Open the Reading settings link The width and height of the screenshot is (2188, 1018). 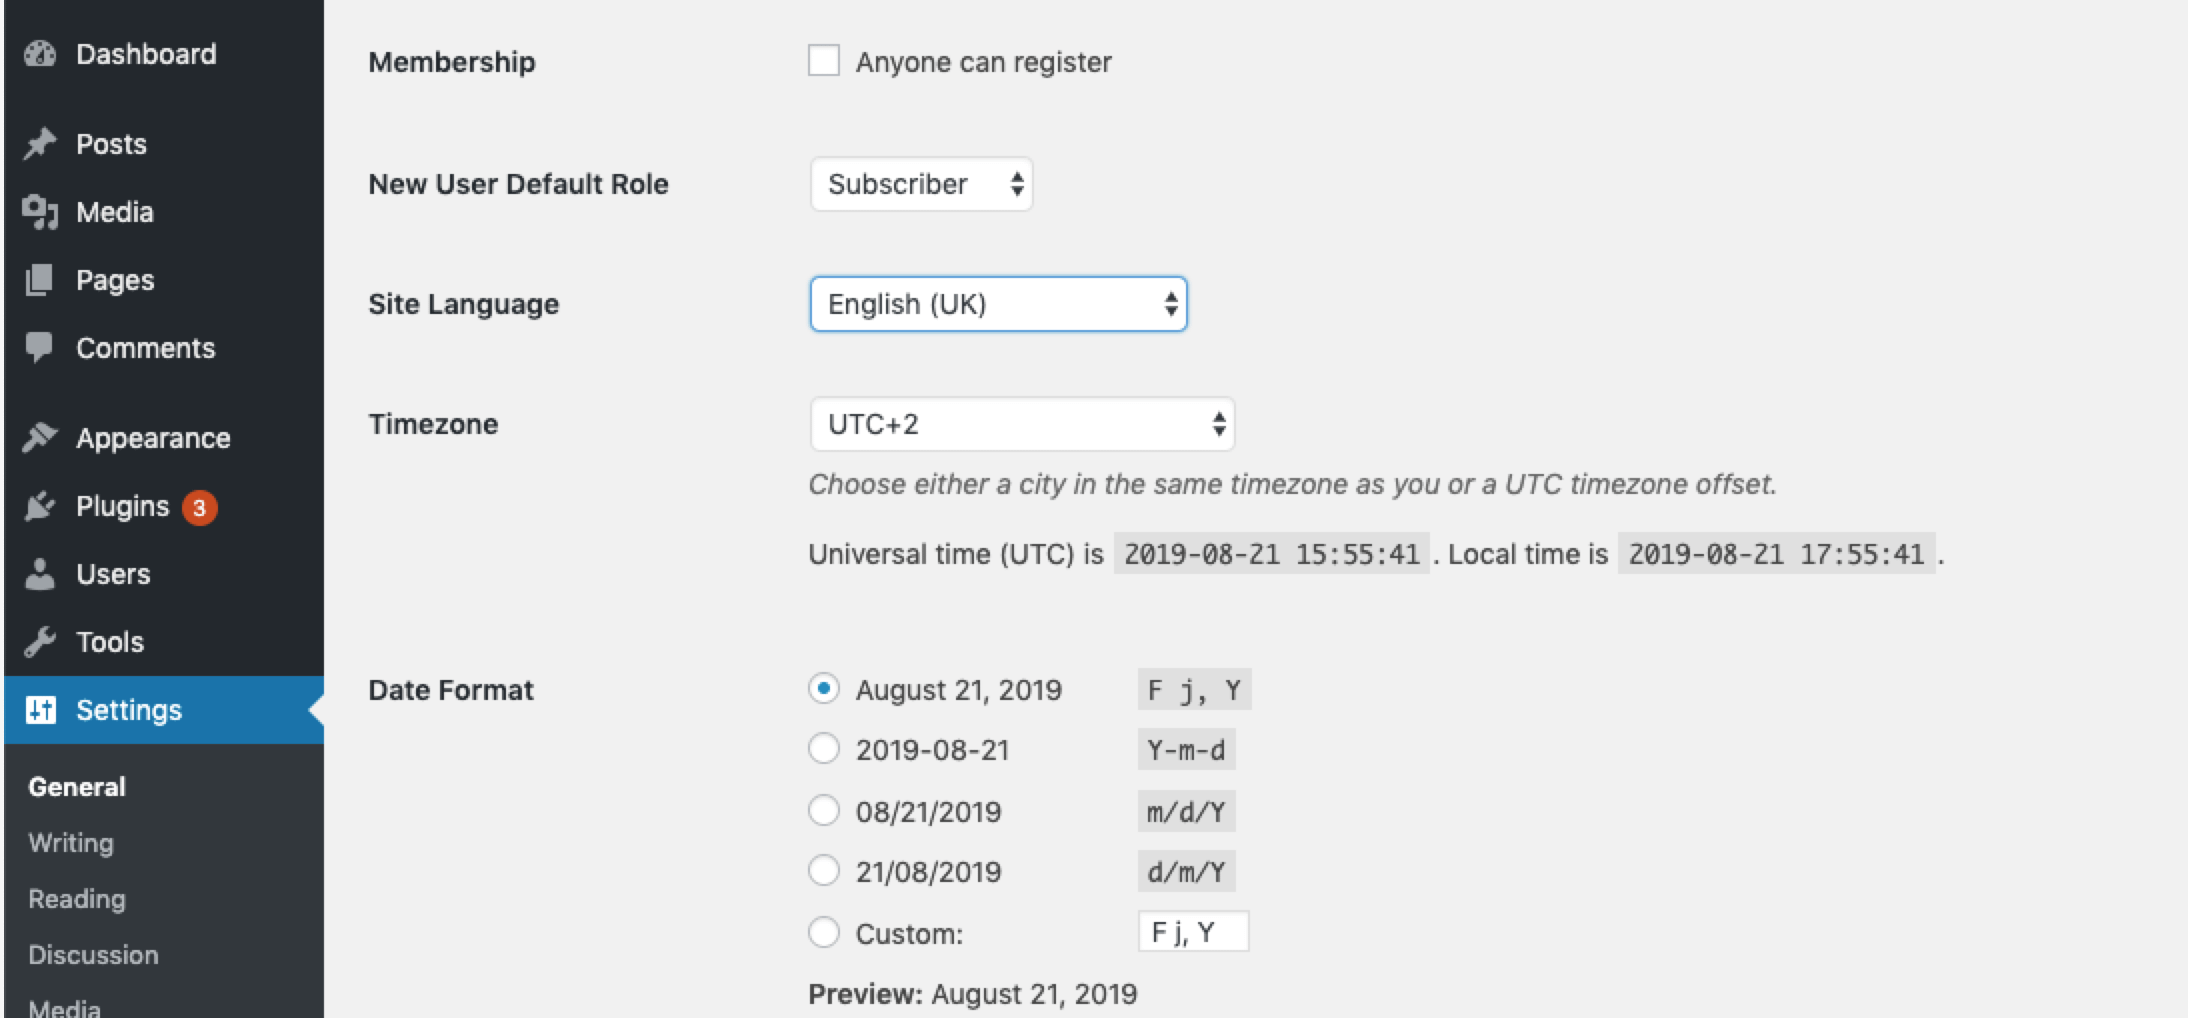pos(77,899)
